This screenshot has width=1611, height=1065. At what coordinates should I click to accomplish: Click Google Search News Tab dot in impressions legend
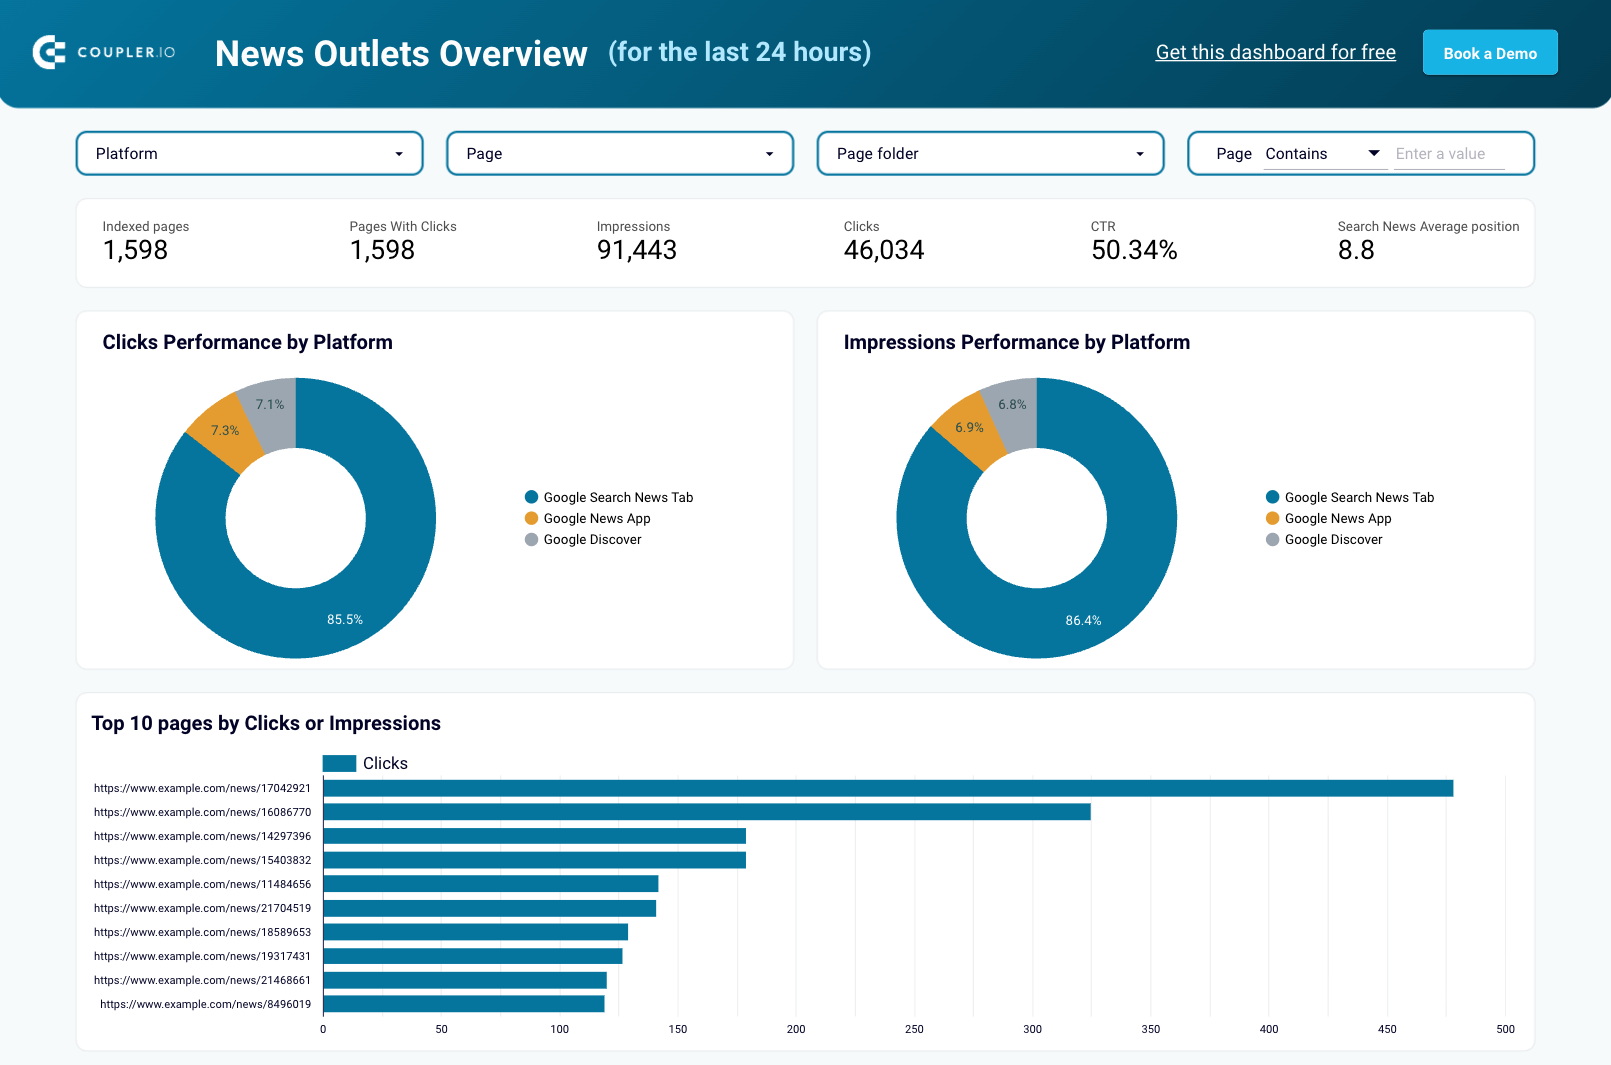(x=1272, y=497)
